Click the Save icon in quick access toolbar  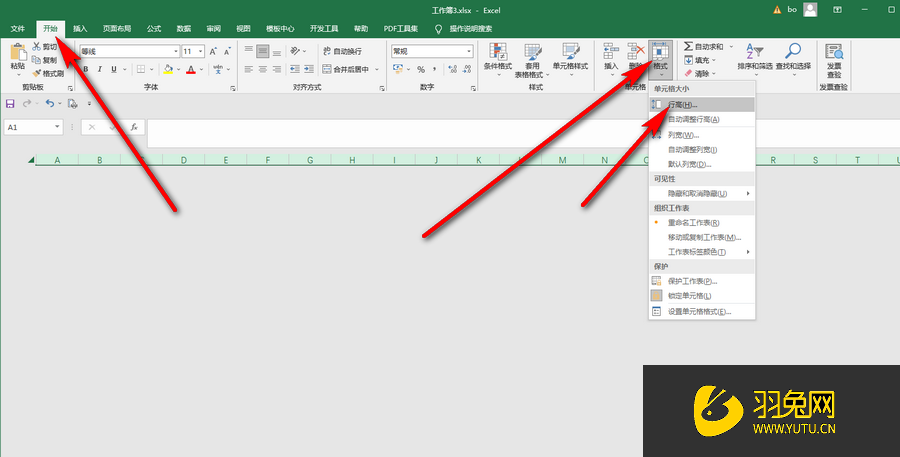(x=10, y=103)
